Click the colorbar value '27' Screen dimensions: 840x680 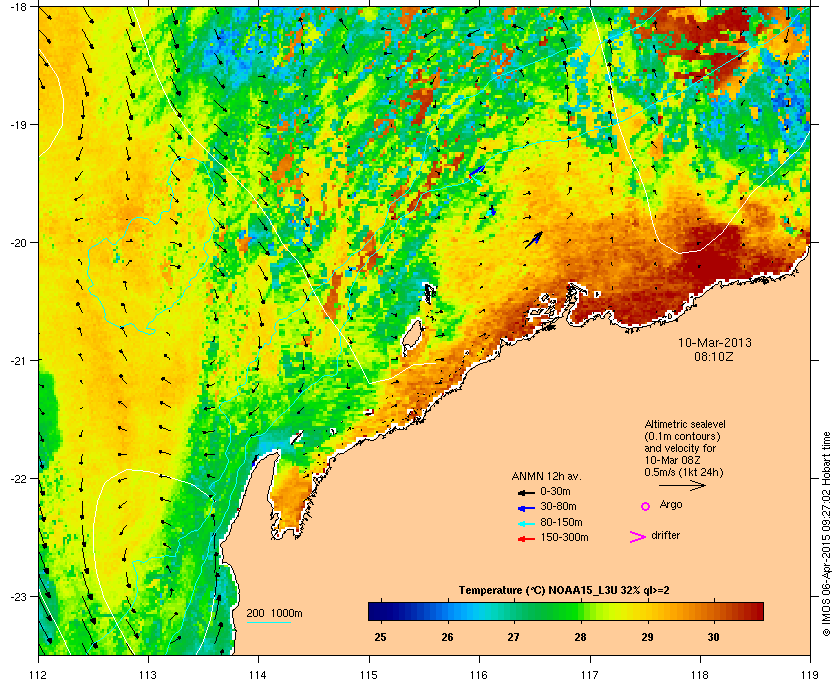tap(514, 637)
